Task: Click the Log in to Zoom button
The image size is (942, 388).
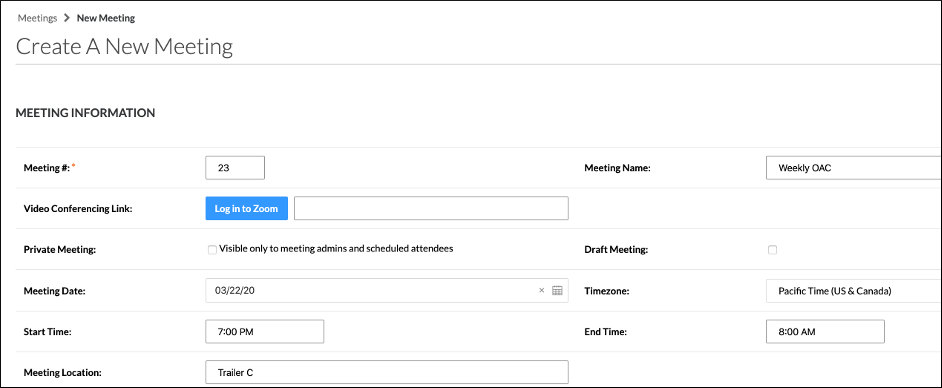Action: point(246,208)
